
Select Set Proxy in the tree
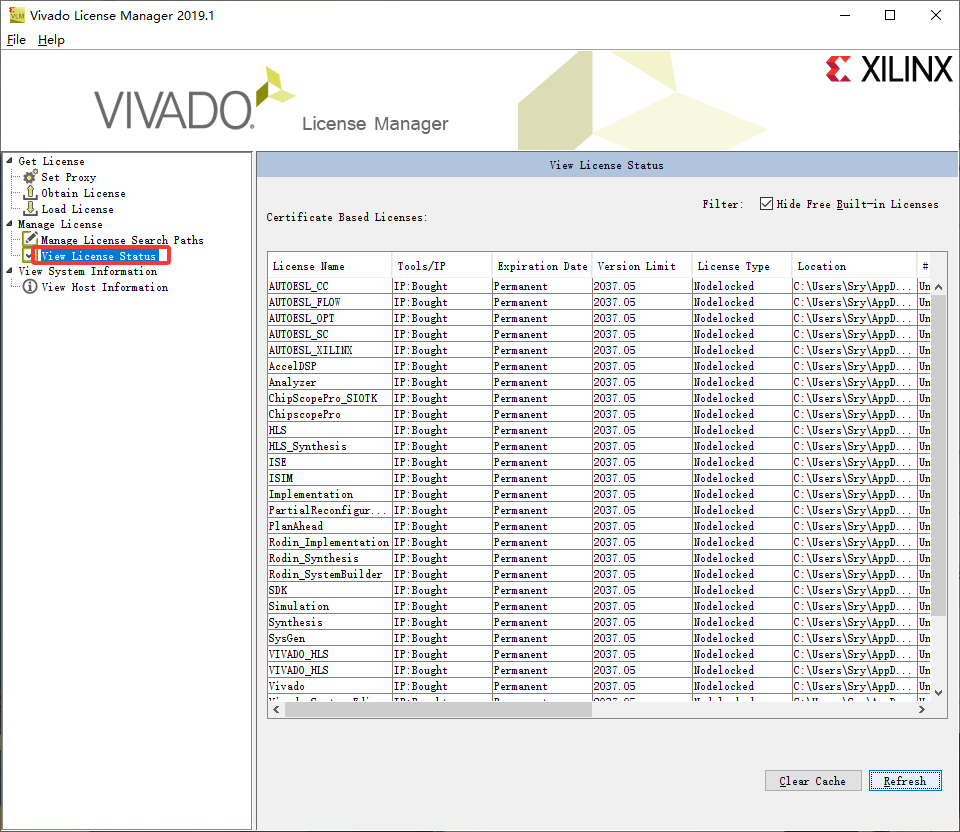coord(69,177)
